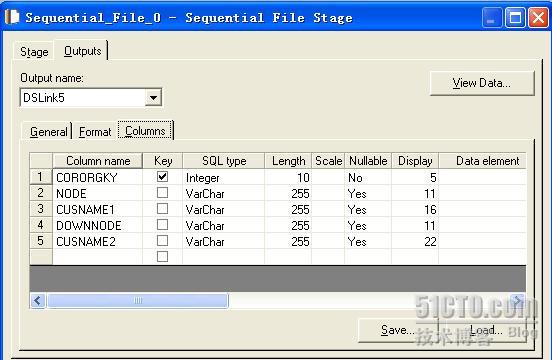Maximize the Sequential File Stage window
Viewport: 552px width, 360px height.
(x=515, y=17)
